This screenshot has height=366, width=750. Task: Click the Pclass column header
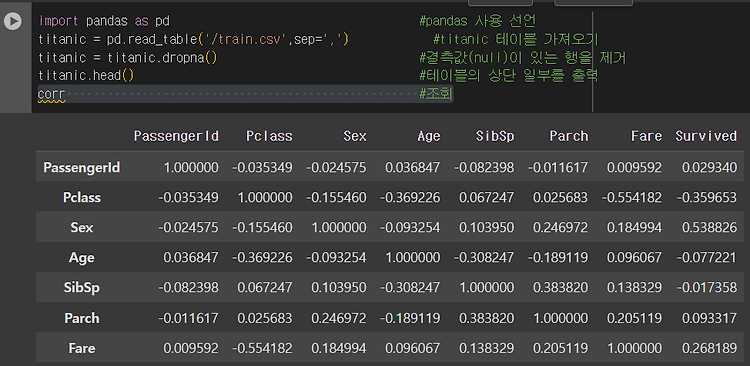click(269, 136)
